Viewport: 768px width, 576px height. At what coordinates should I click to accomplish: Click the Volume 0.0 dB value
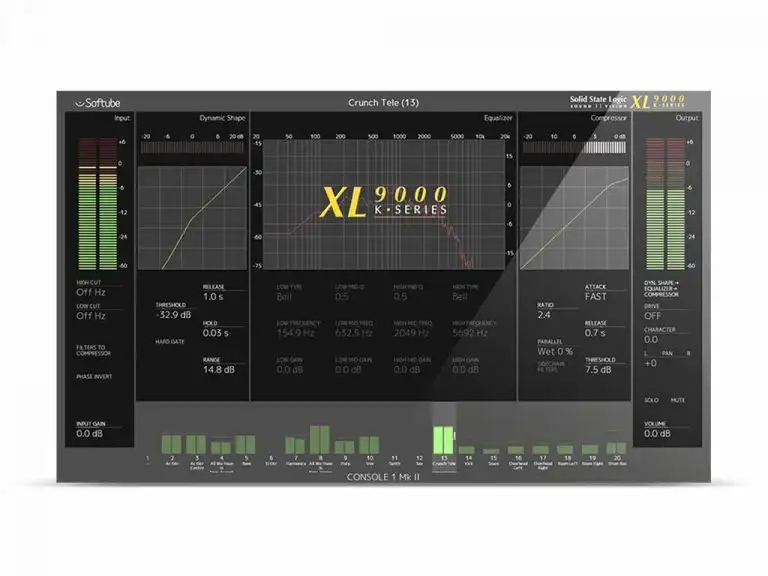tap(658, 433)
